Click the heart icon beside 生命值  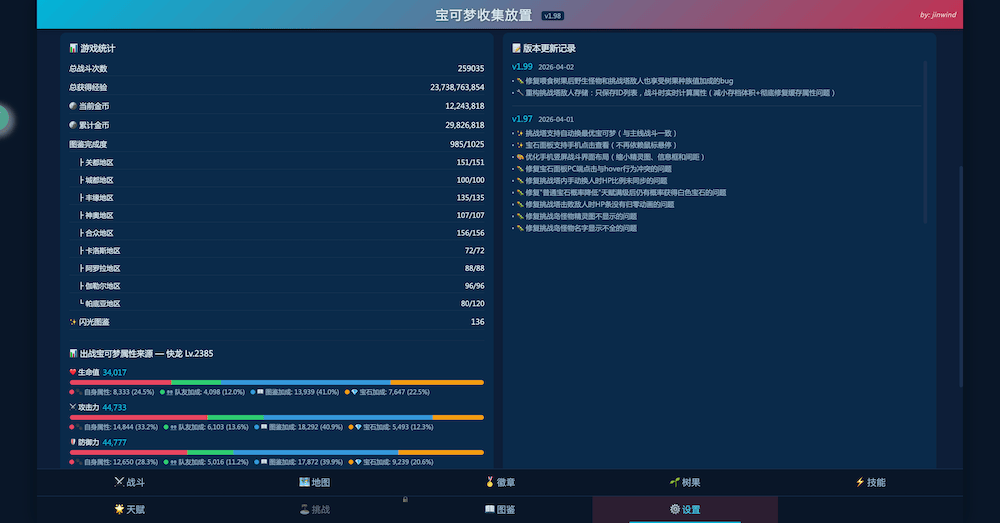pyautogui.click(x=73, y=372)
